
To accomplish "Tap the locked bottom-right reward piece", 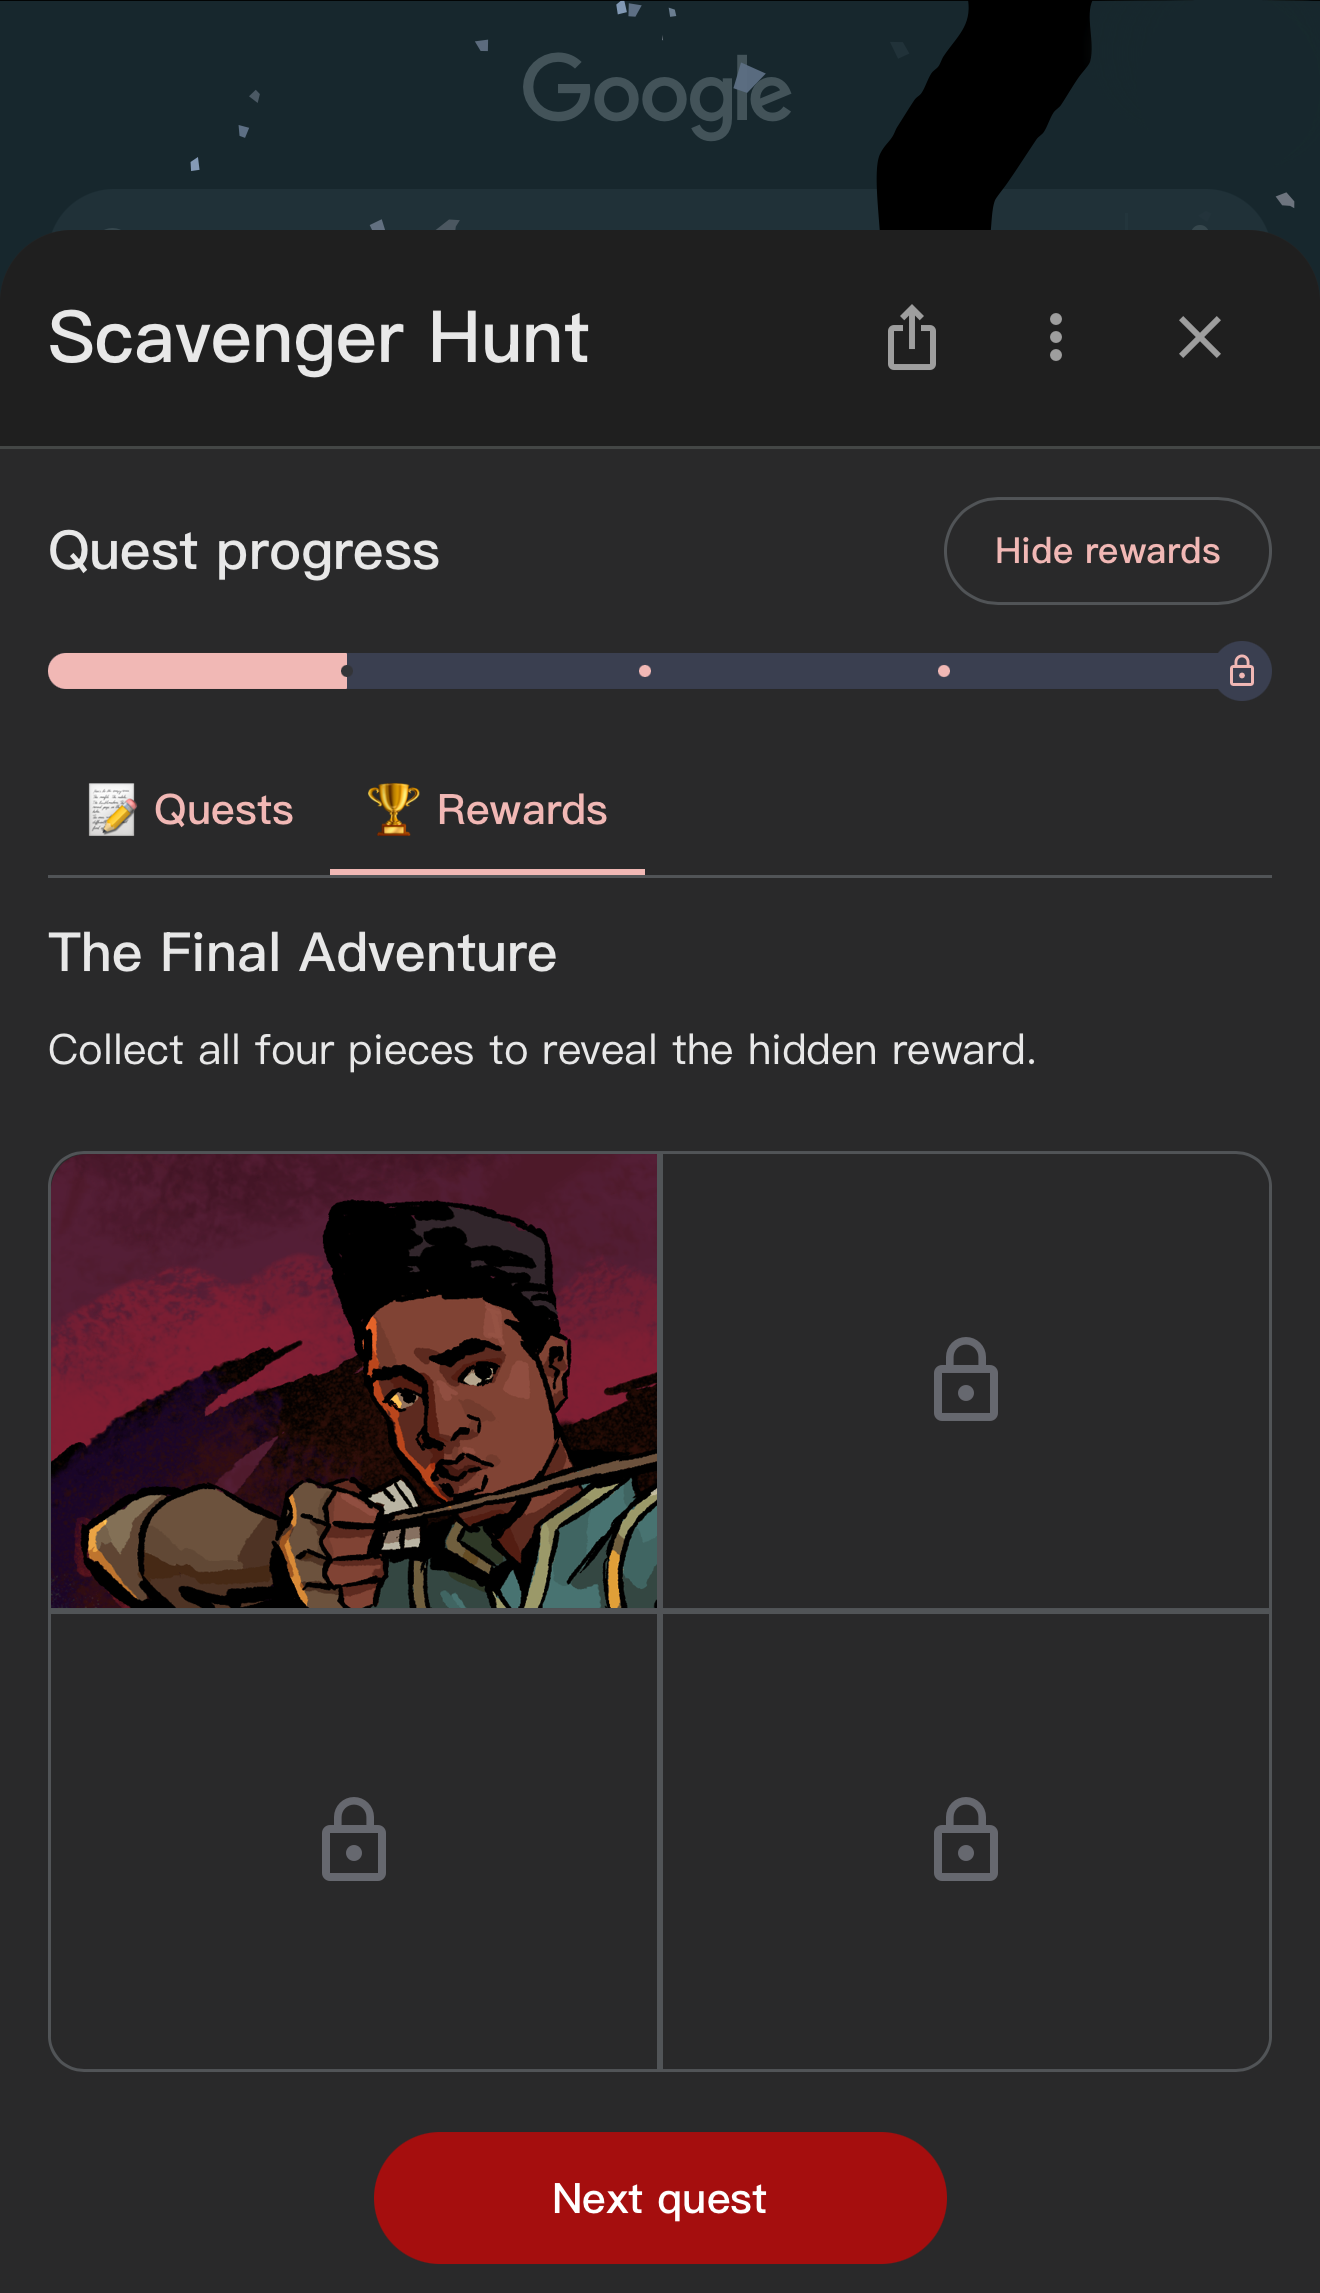I will (965, 1840).
